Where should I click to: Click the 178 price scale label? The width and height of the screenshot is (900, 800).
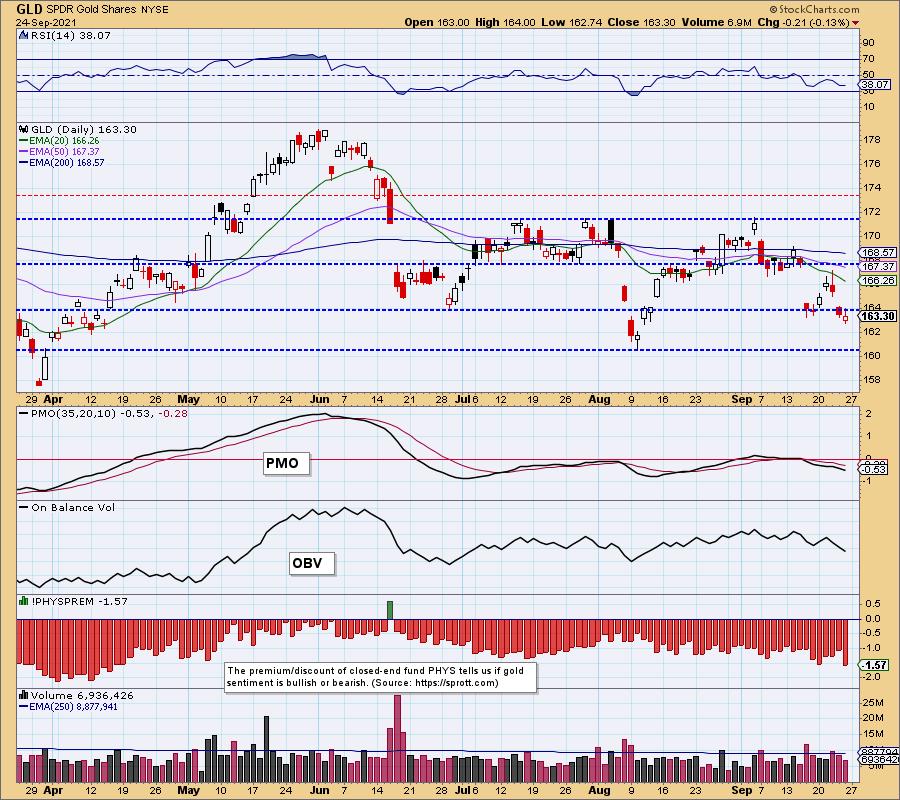(x=872, y=140)
